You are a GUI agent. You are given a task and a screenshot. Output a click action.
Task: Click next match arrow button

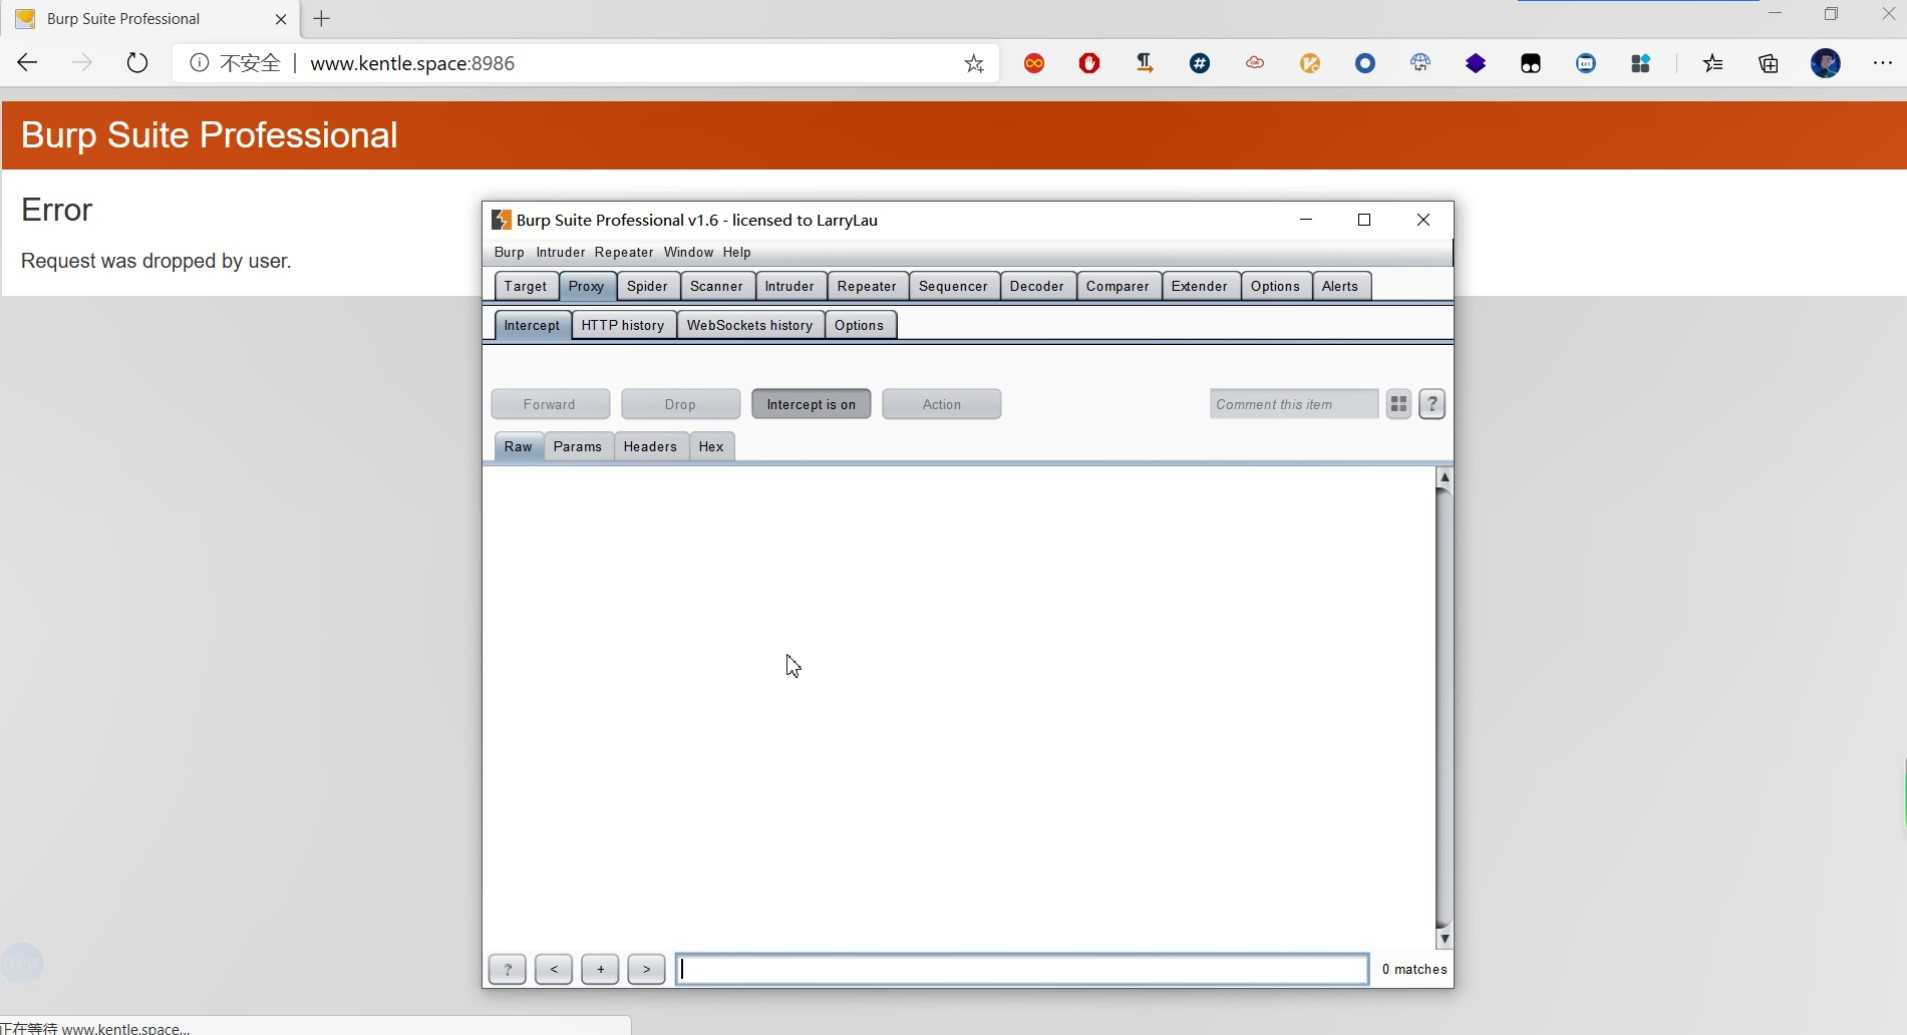tap(646, 969)
